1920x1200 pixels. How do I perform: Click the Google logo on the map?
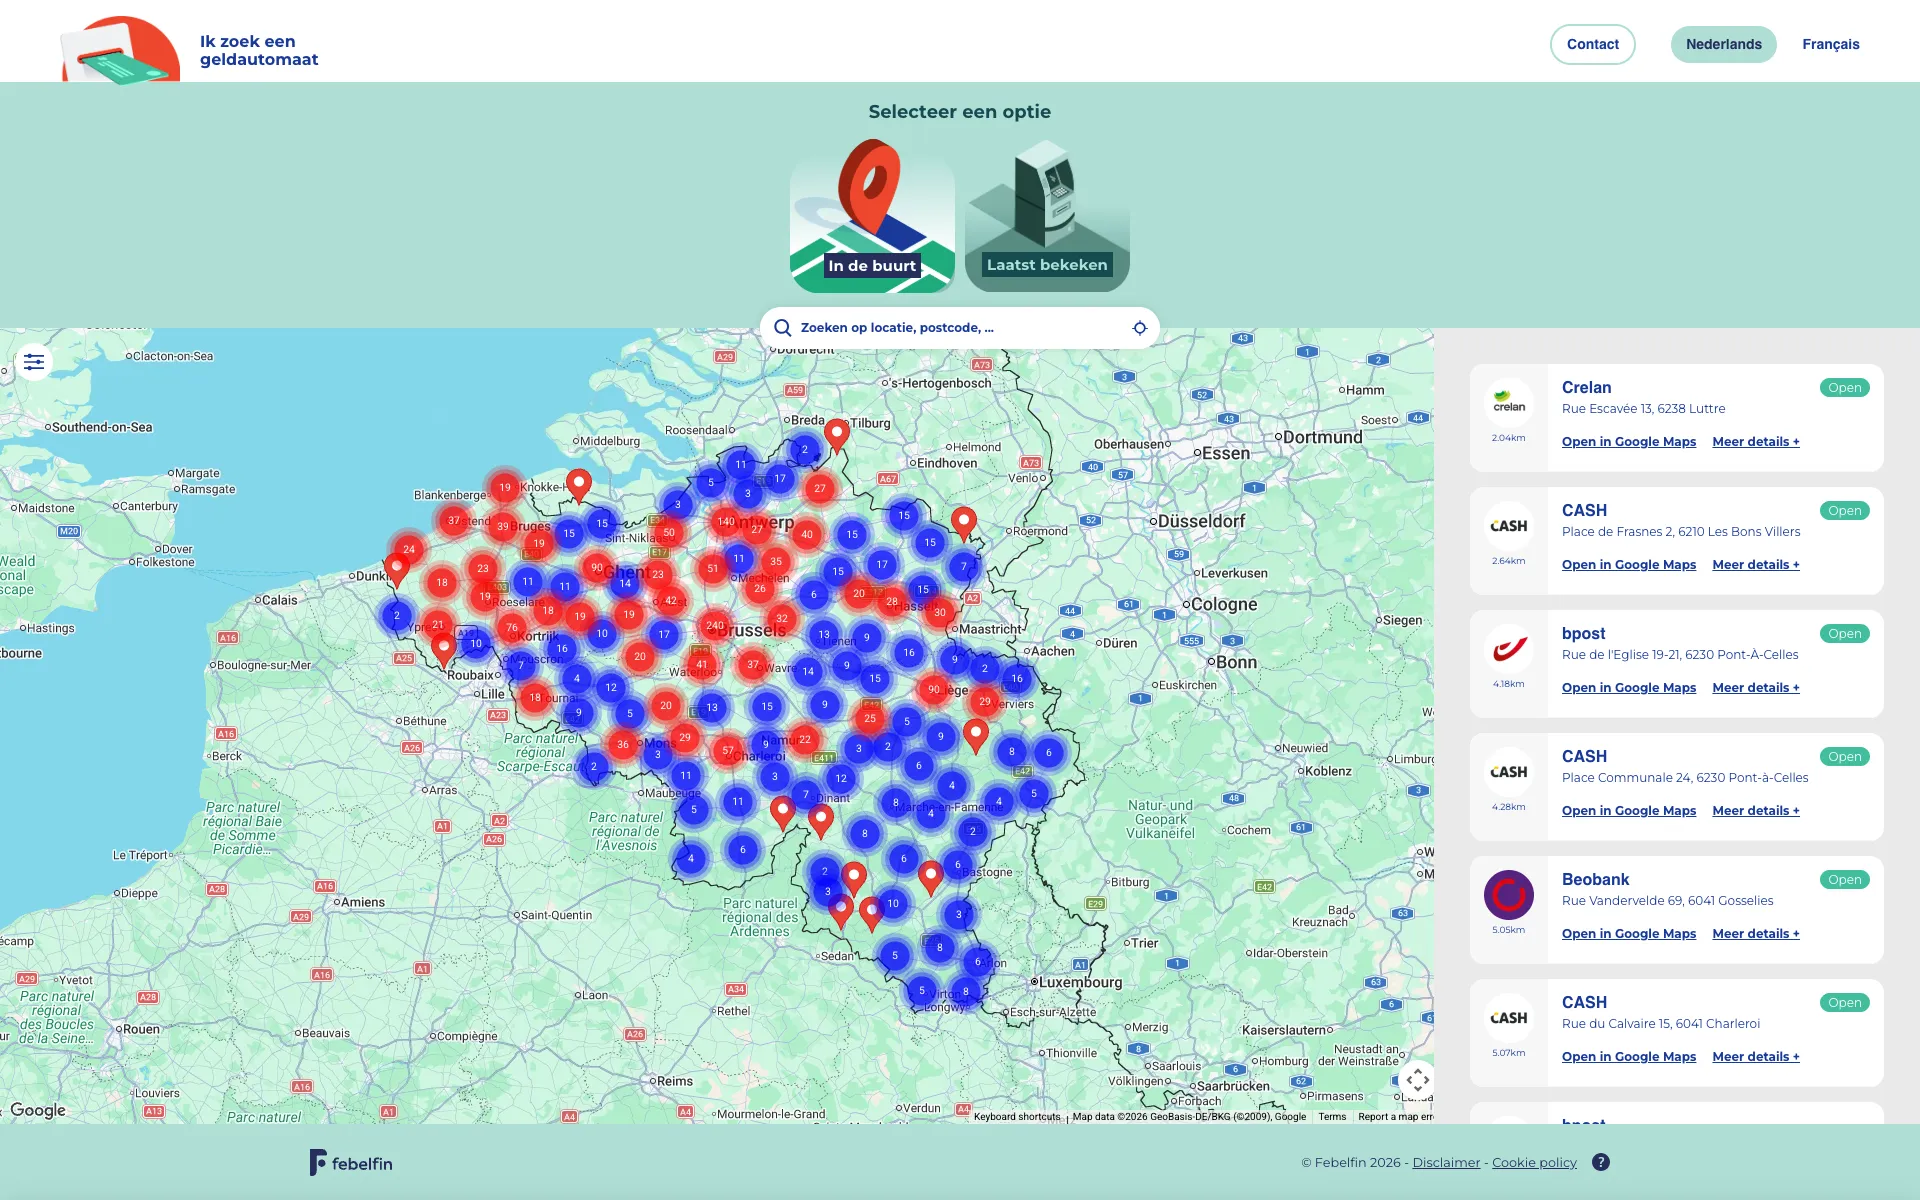coord(38,1110)
